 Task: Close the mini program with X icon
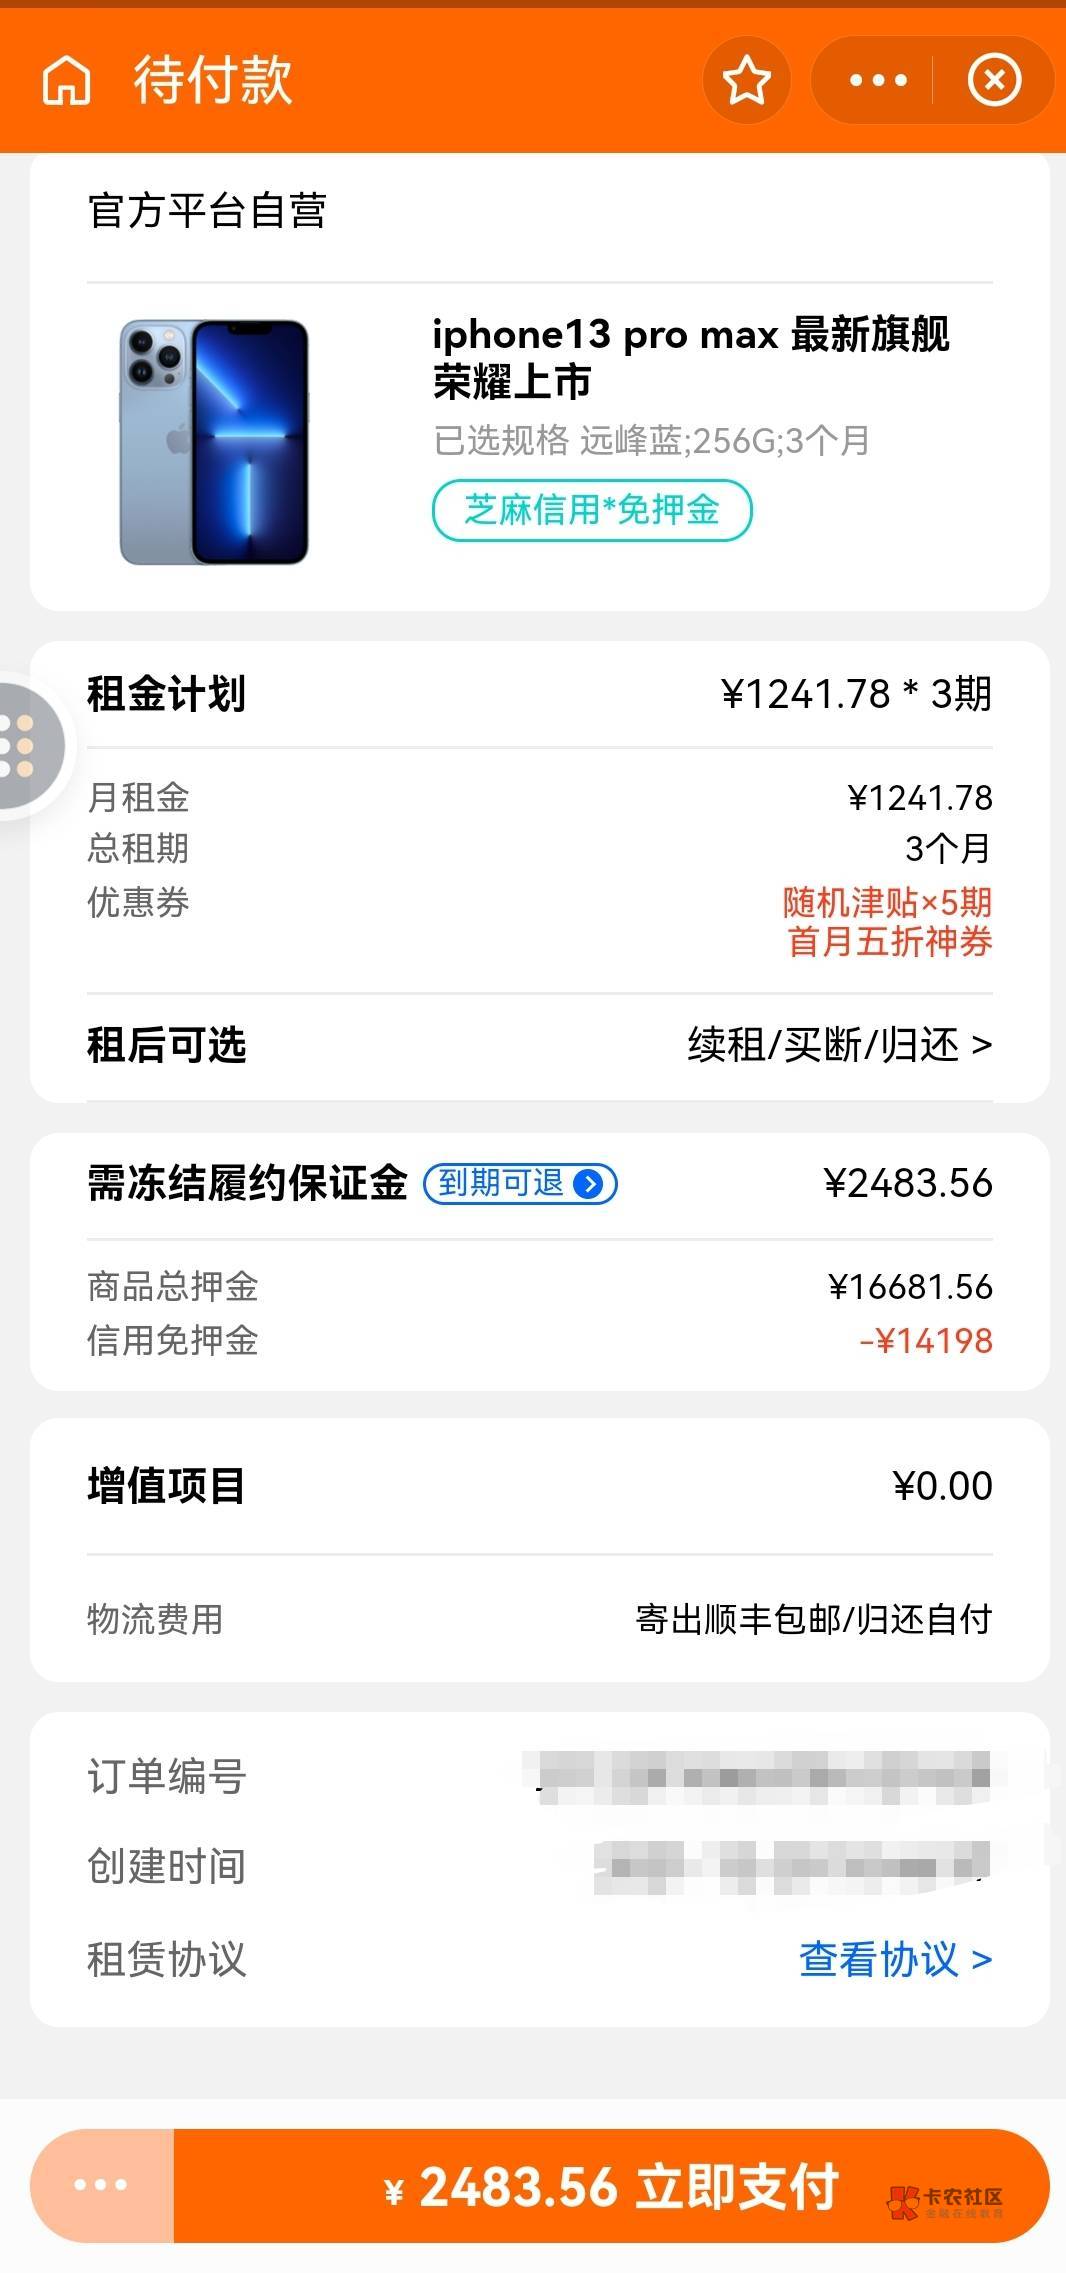pyautogui.click(x=994, y=80)
